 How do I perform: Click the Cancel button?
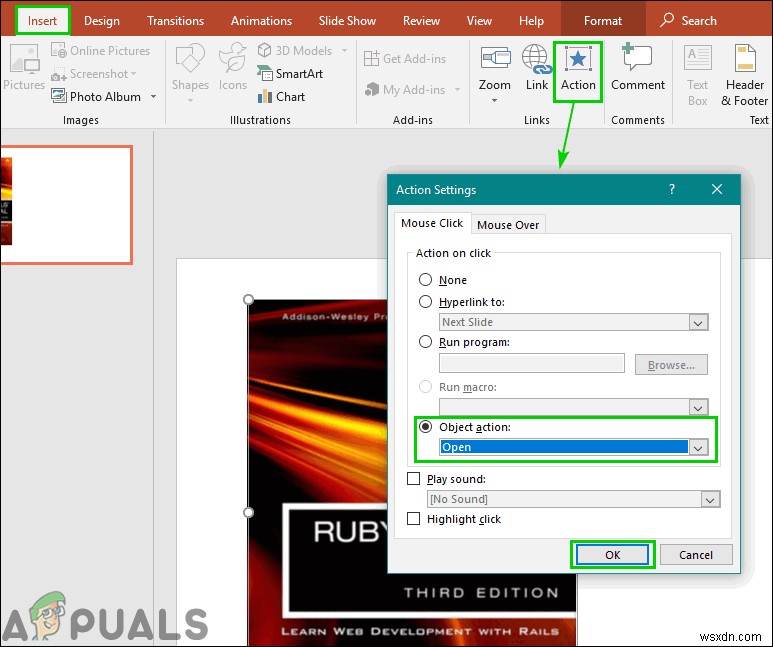point(696,555)
